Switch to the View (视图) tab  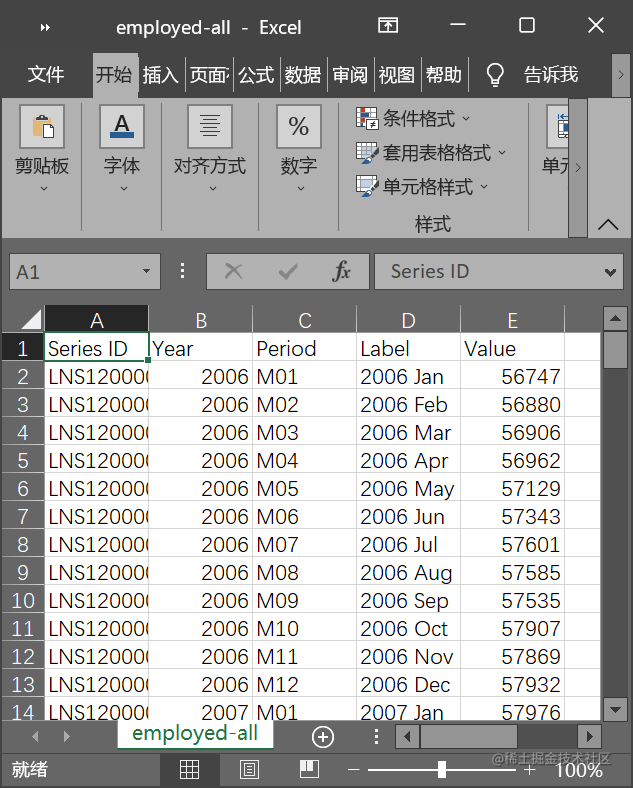[397, 75]
